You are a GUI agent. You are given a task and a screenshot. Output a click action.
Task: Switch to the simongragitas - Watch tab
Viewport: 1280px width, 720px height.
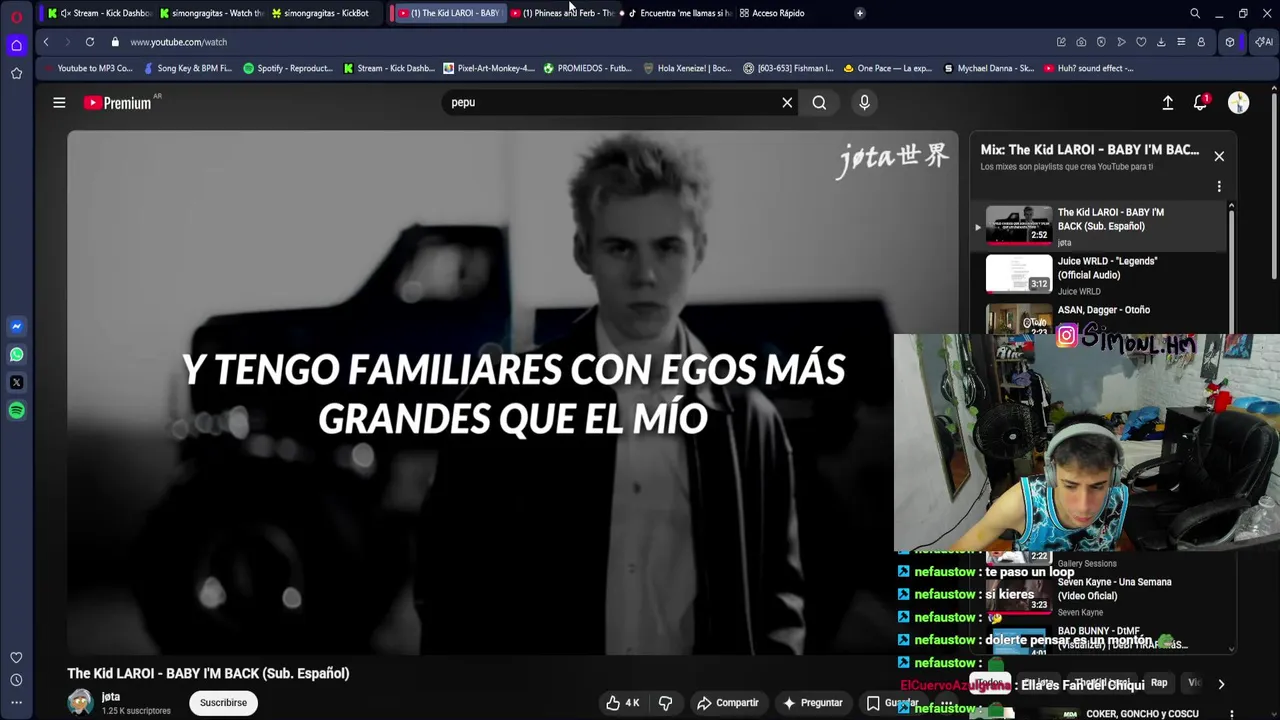pyautogui.click(x=211, y=13)
